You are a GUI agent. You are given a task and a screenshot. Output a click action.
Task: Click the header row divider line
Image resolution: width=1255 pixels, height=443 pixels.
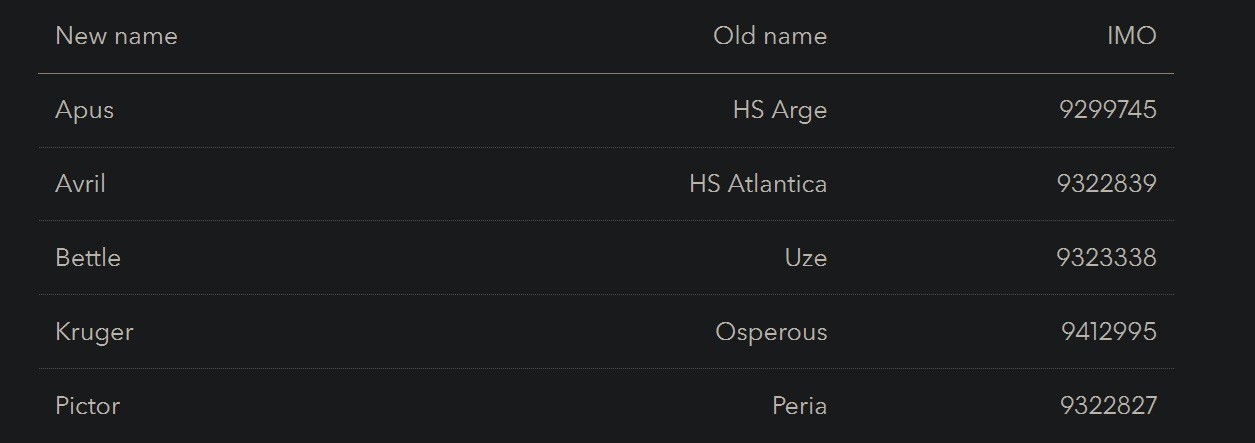(605, 74)
